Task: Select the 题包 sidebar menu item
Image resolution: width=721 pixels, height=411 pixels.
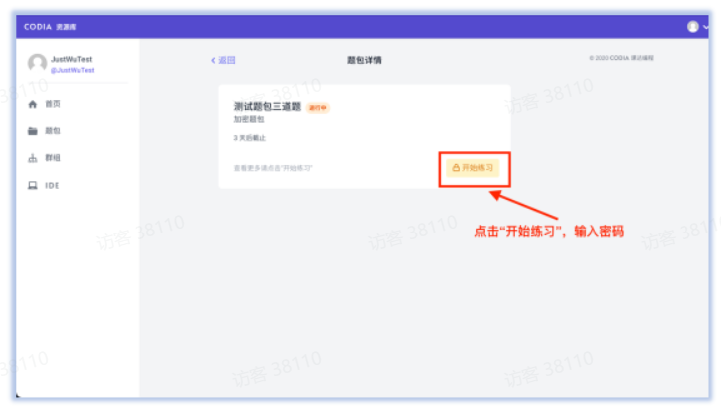Action: (53, 131)
